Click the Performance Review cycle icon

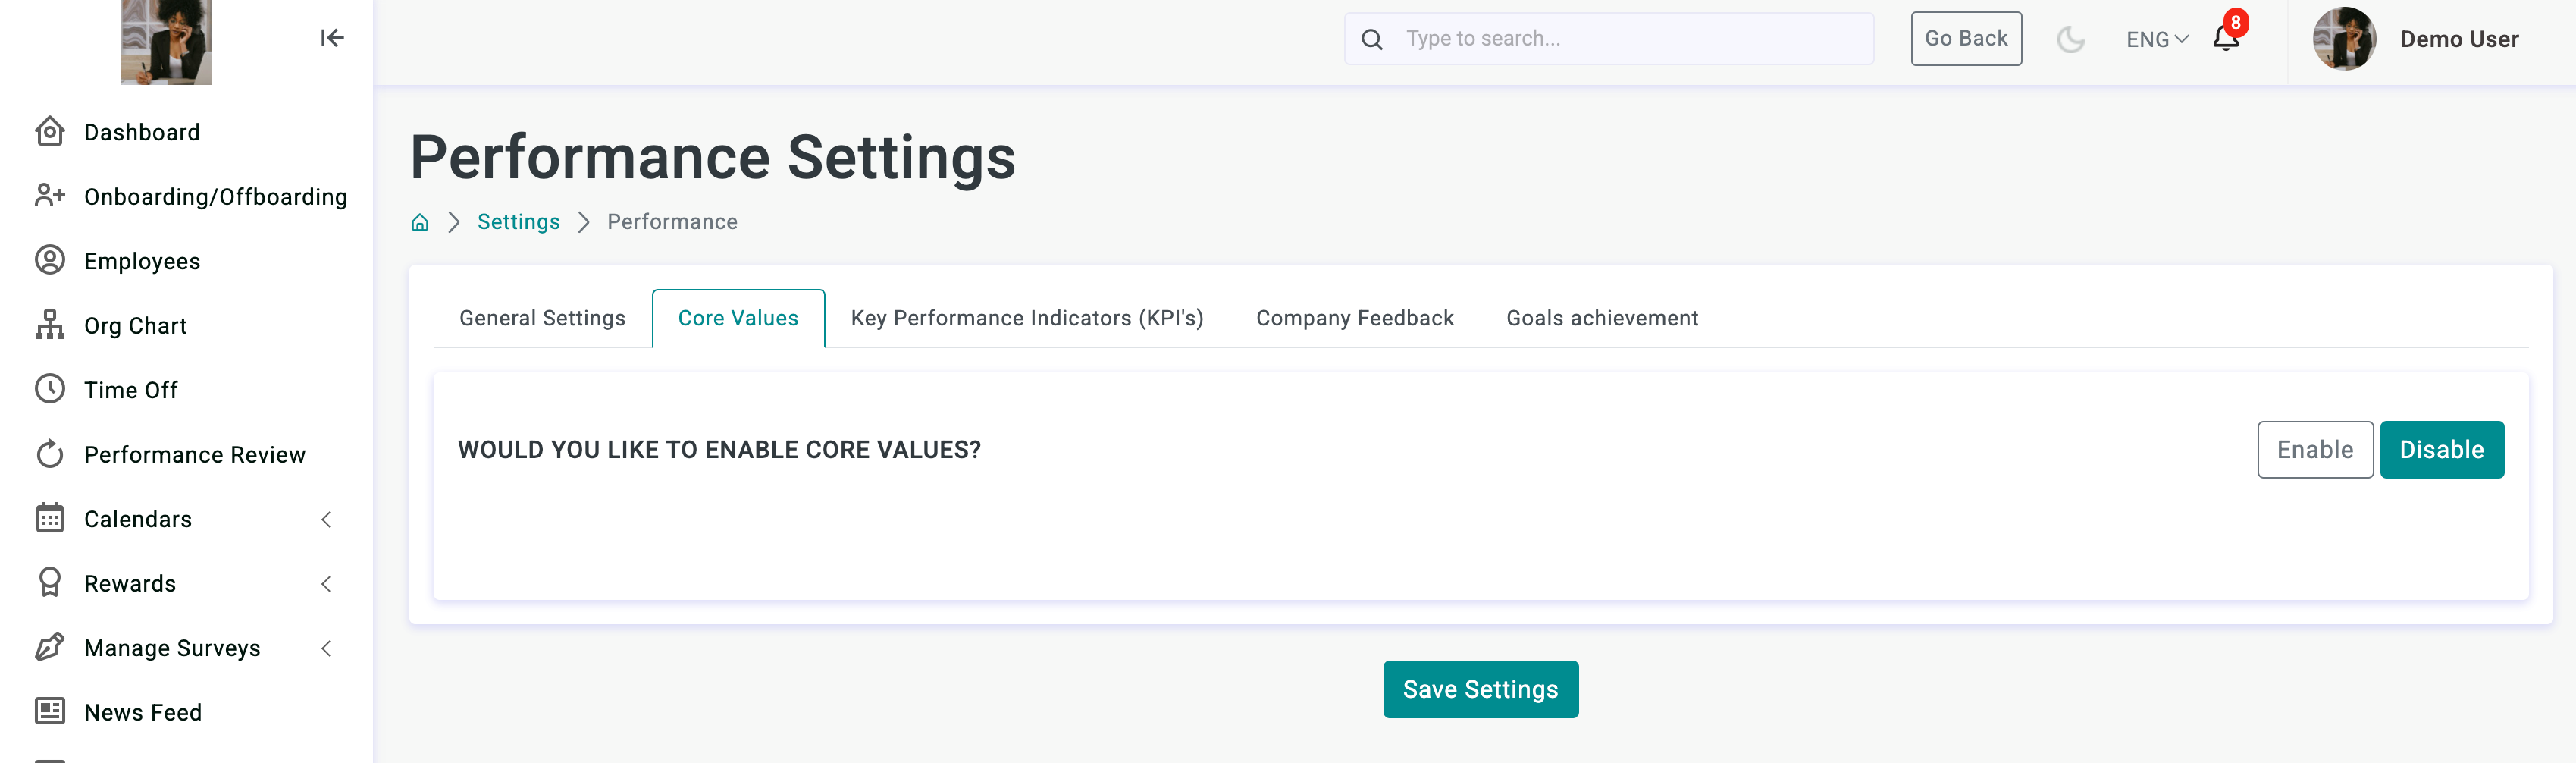(x=50, y=454)
